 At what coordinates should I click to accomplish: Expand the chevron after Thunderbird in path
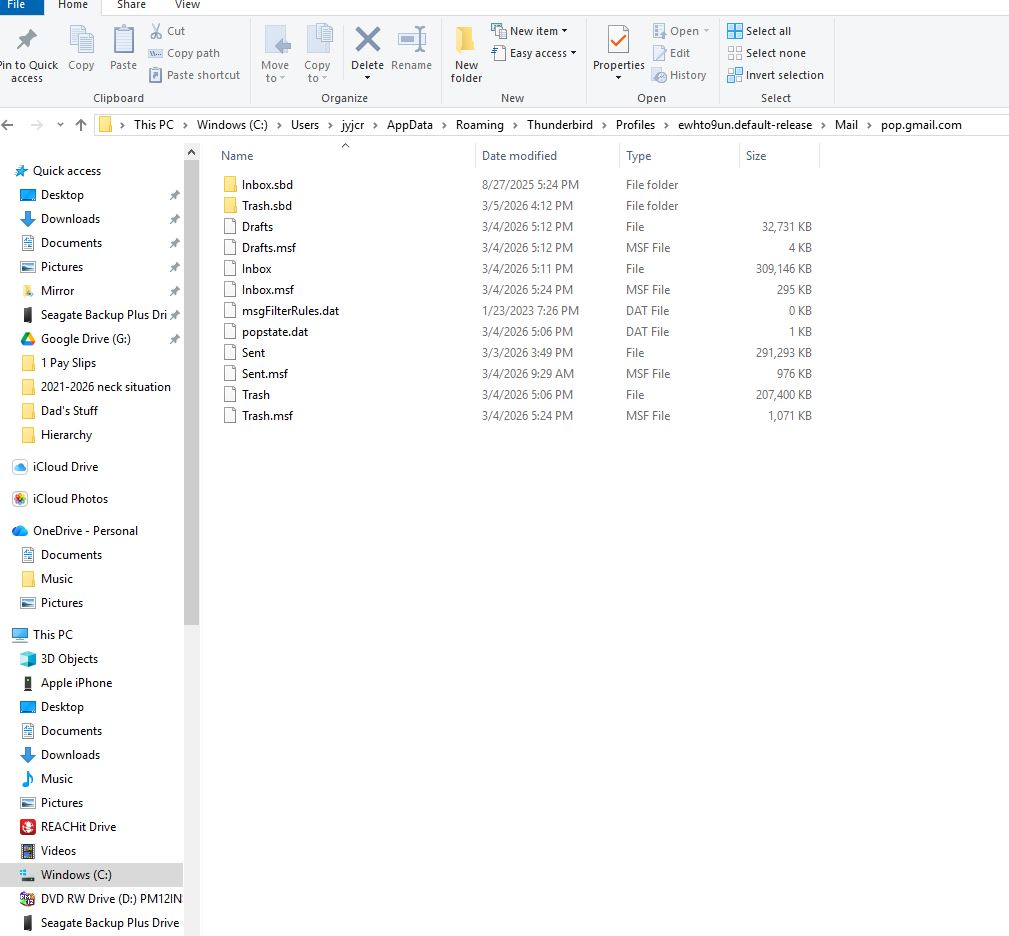(x=604, y=125)
